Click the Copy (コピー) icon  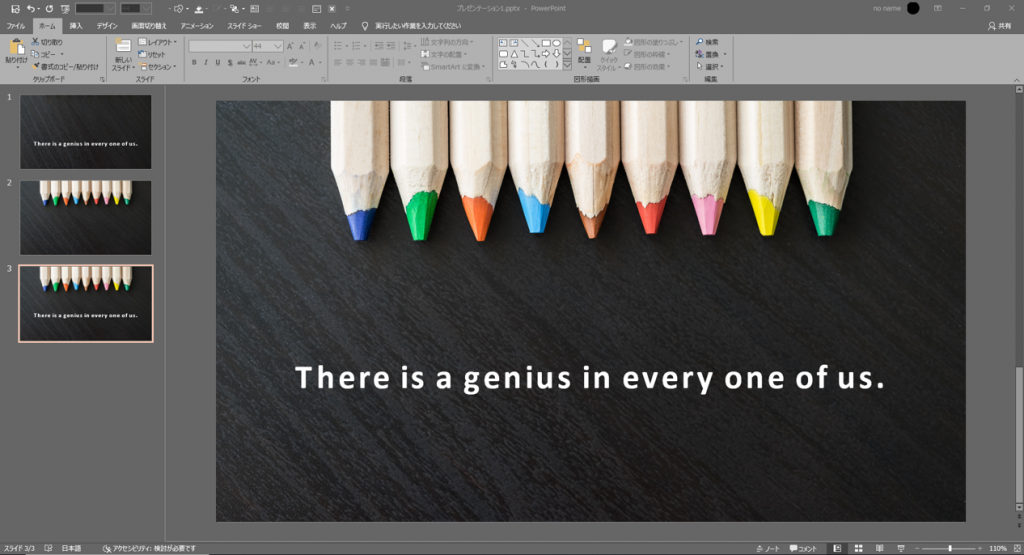(35, 54)
